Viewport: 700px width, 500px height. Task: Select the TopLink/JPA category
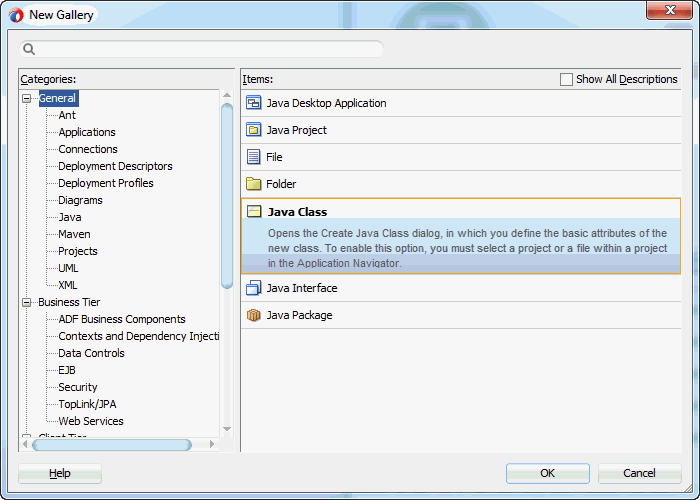point(88,404)
